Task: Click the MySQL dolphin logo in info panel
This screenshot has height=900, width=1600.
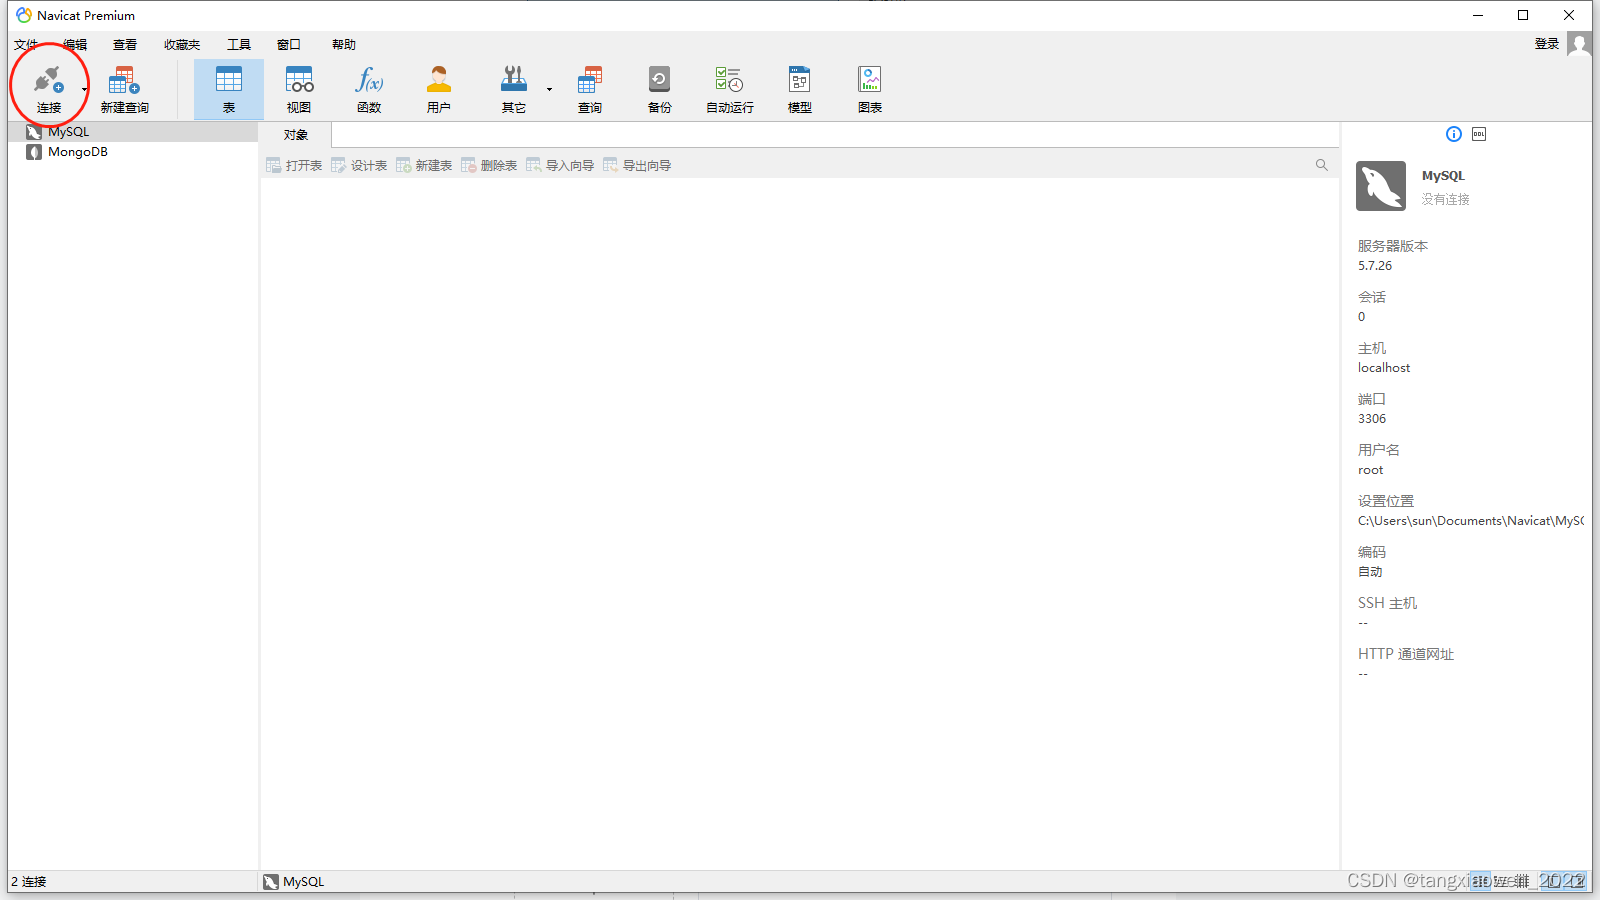Action: click(x=1381, y=186)
